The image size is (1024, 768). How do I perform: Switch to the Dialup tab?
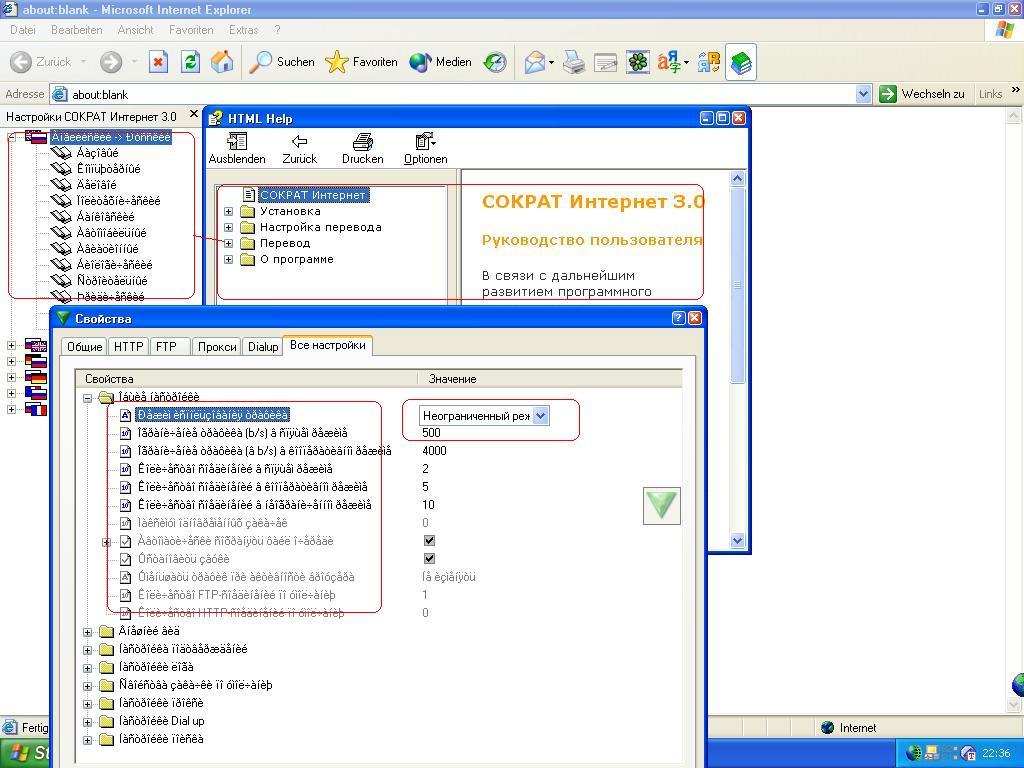click(263, 346)
